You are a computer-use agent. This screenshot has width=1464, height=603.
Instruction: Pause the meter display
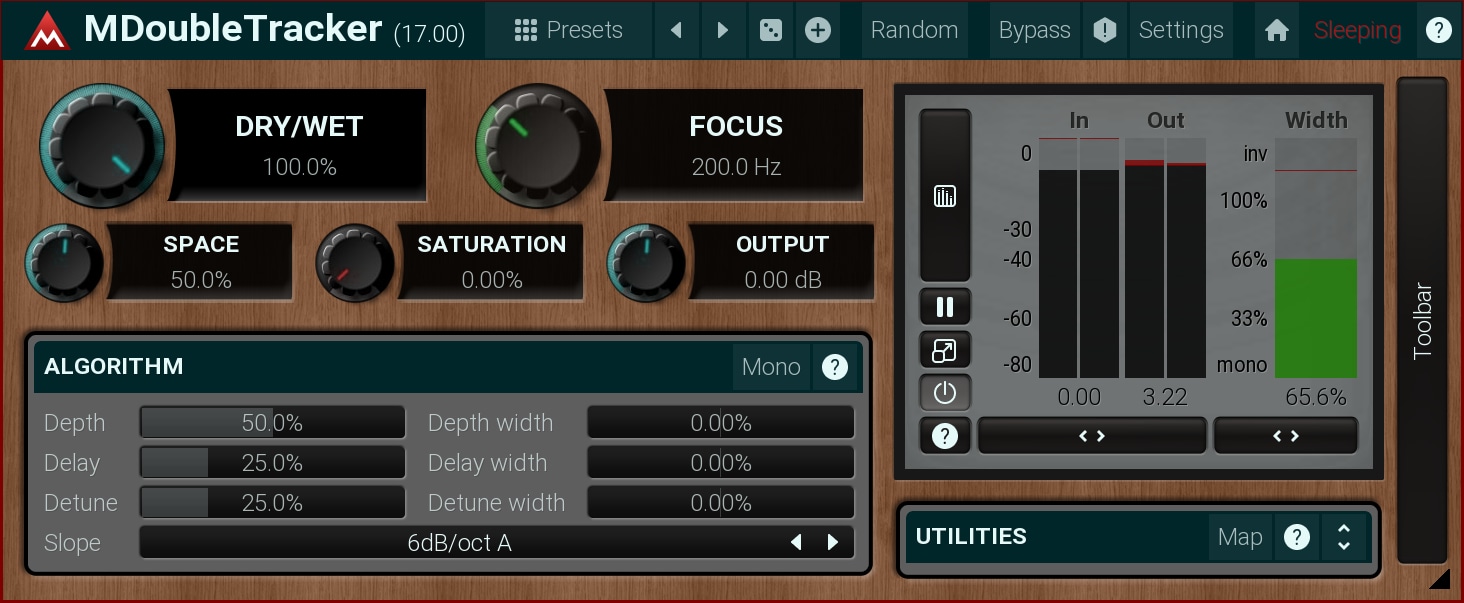[945, 307]
